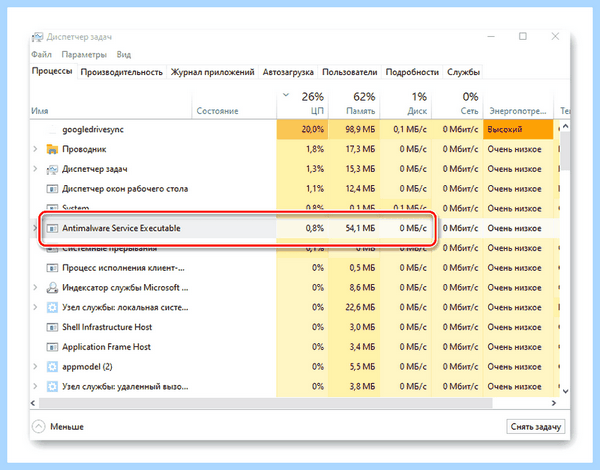Screen dimensions: 600x470
Task: Click the horizontal scrollbar right arrow
Action: coord(553,403)
